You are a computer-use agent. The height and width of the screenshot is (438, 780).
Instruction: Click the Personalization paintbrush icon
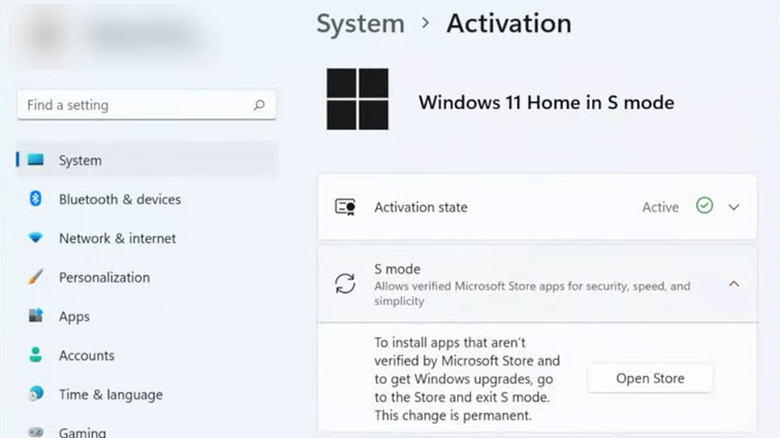pos(37,277)
